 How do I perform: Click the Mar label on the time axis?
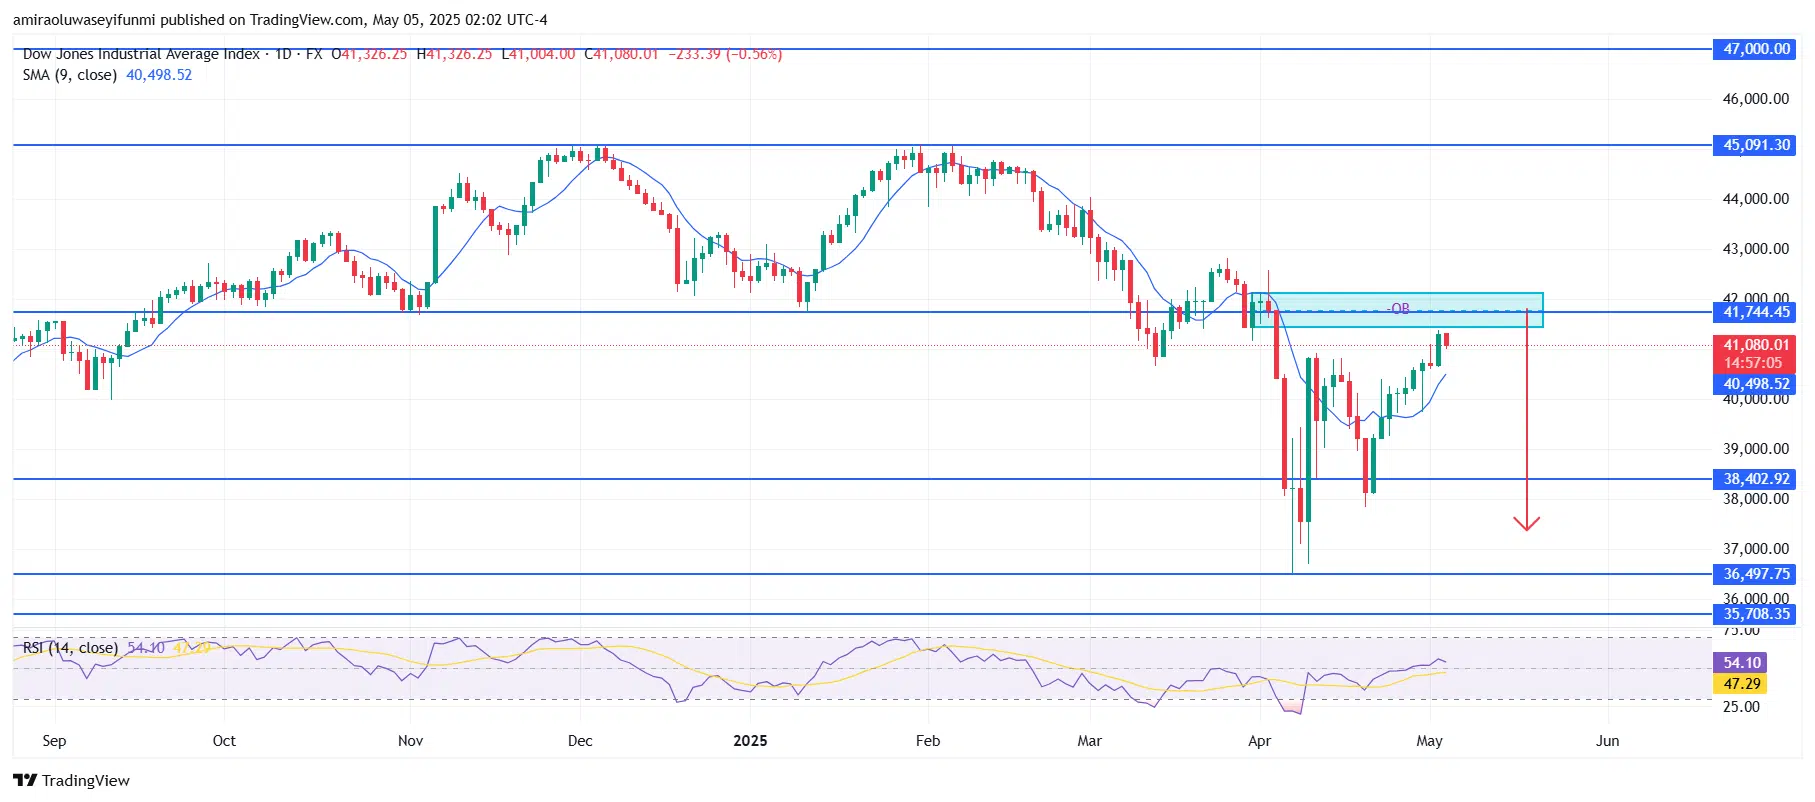1089,741
